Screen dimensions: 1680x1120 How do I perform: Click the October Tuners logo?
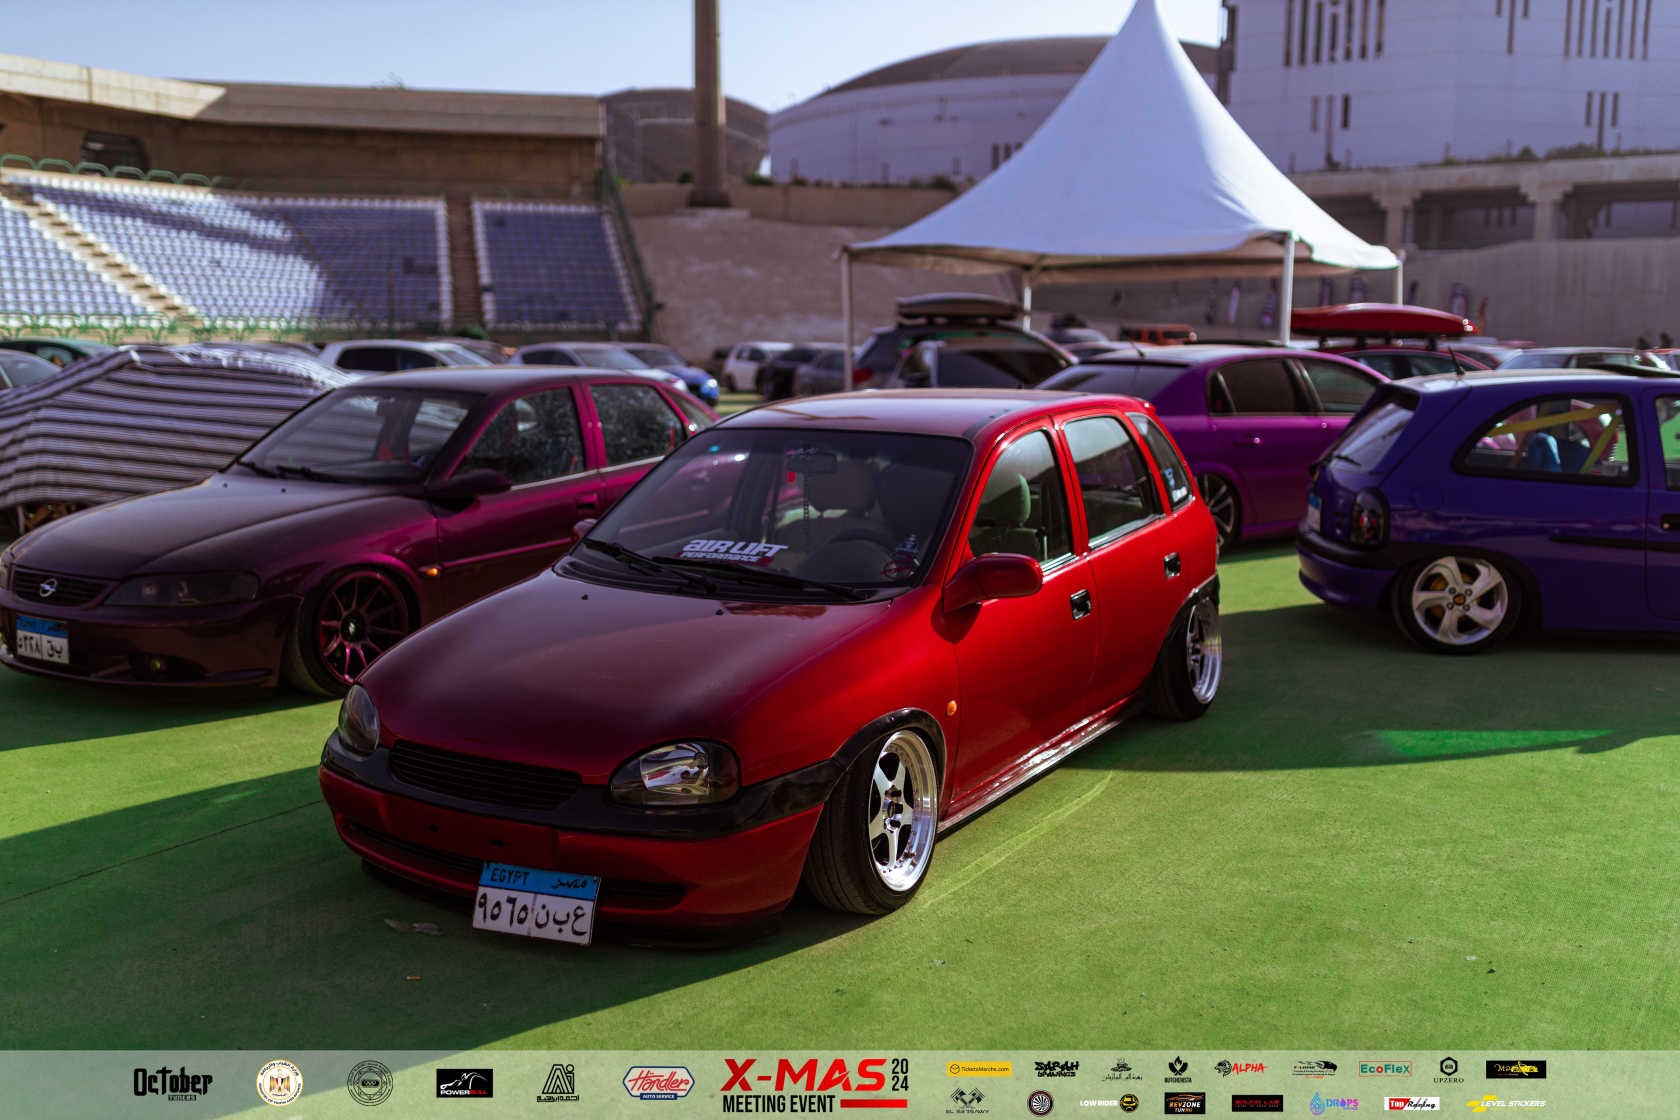[x=173, y=1081]
